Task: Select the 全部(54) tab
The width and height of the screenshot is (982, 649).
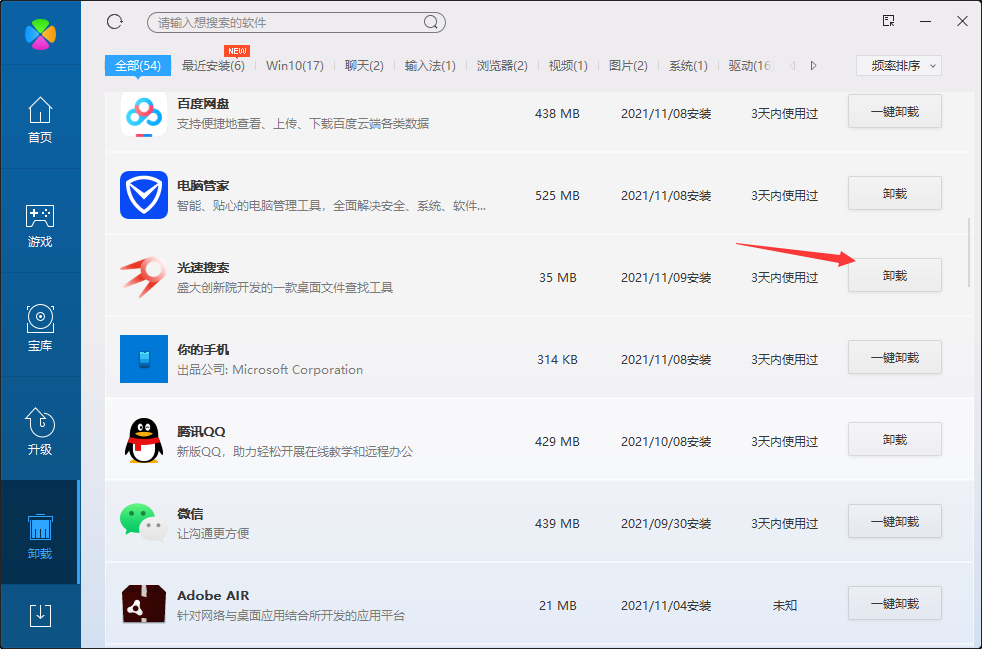Action: click(x=138, y=66)
